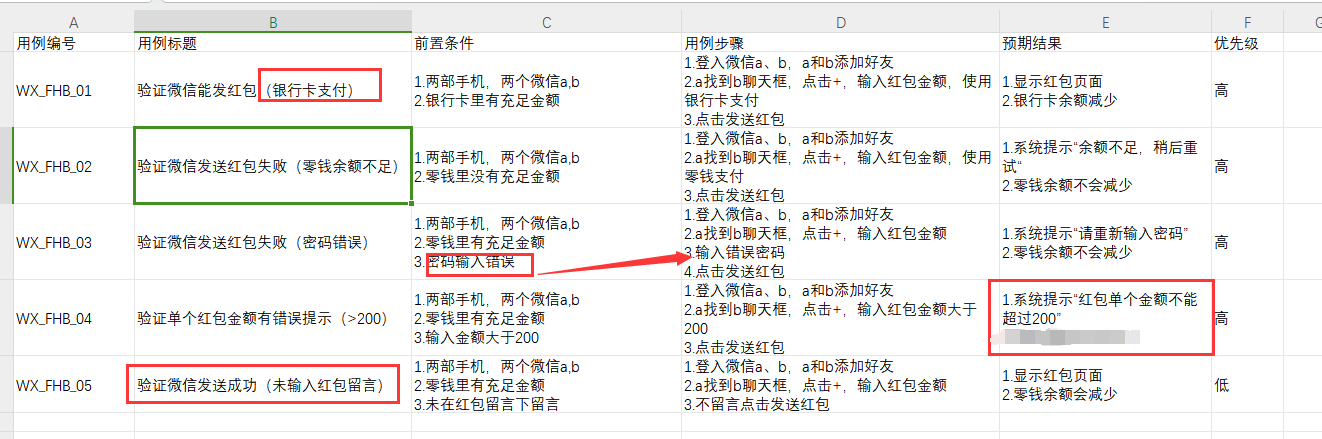
Task: Select column A header
Action: (x=74, y=22)
